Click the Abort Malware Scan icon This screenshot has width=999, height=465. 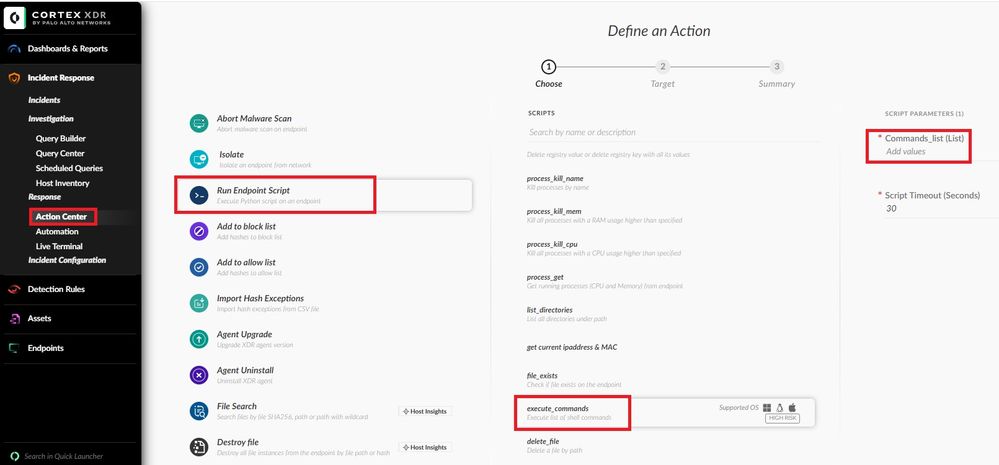tap(198, 123)
